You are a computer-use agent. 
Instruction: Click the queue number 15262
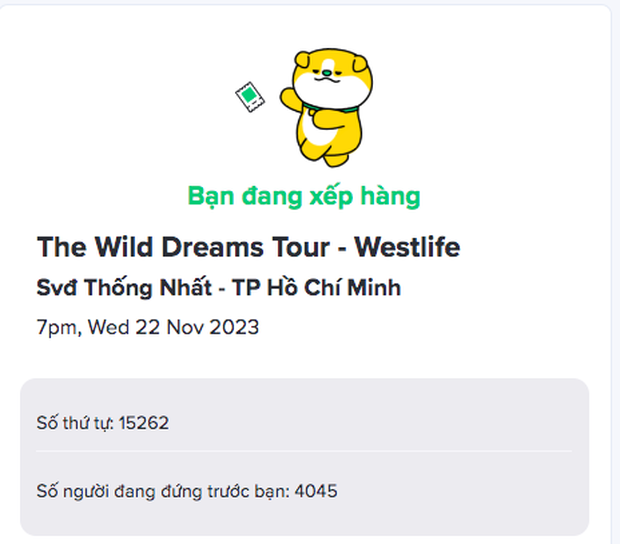pos(144,423)
